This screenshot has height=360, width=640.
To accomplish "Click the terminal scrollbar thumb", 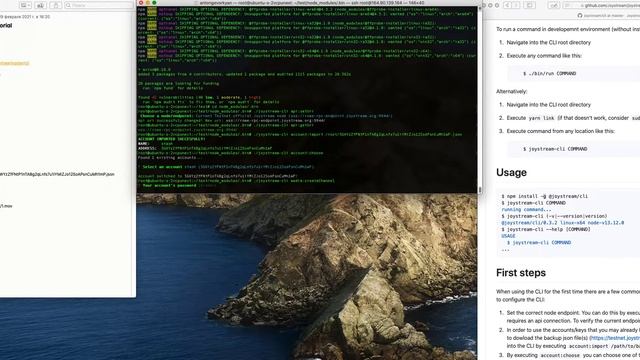I will pyautogui.click(x=480, y=190).
